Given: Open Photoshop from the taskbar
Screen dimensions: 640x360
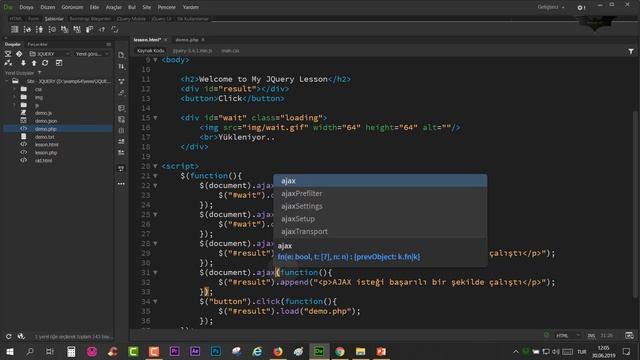Looking at the screenshot, I should click(x=216, y=351).
